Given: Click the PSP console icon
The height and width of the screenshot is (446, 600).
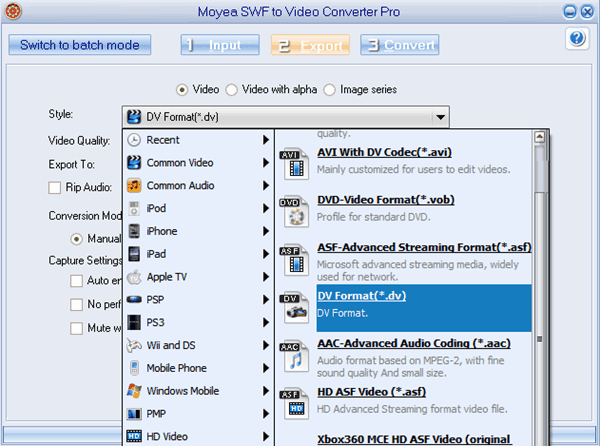Looking at the screenshot, I should tap(134, 300).
